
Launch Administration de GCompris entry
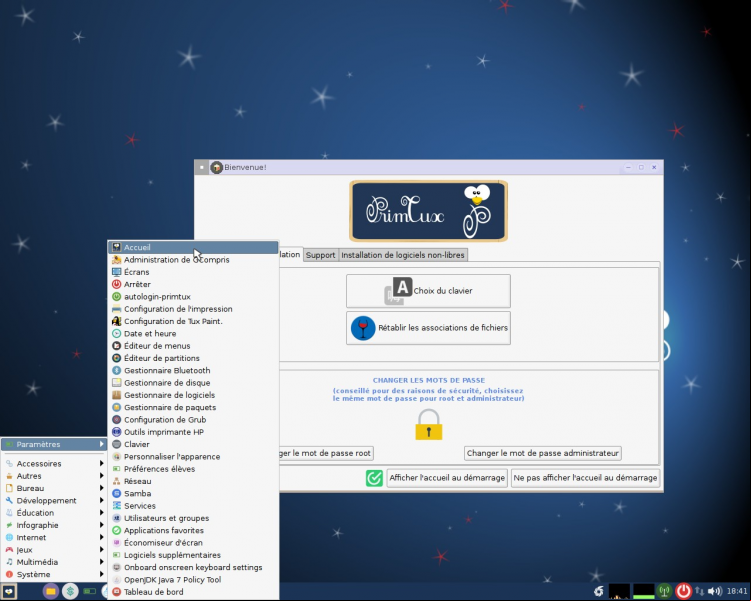click(x=193, y=260)
